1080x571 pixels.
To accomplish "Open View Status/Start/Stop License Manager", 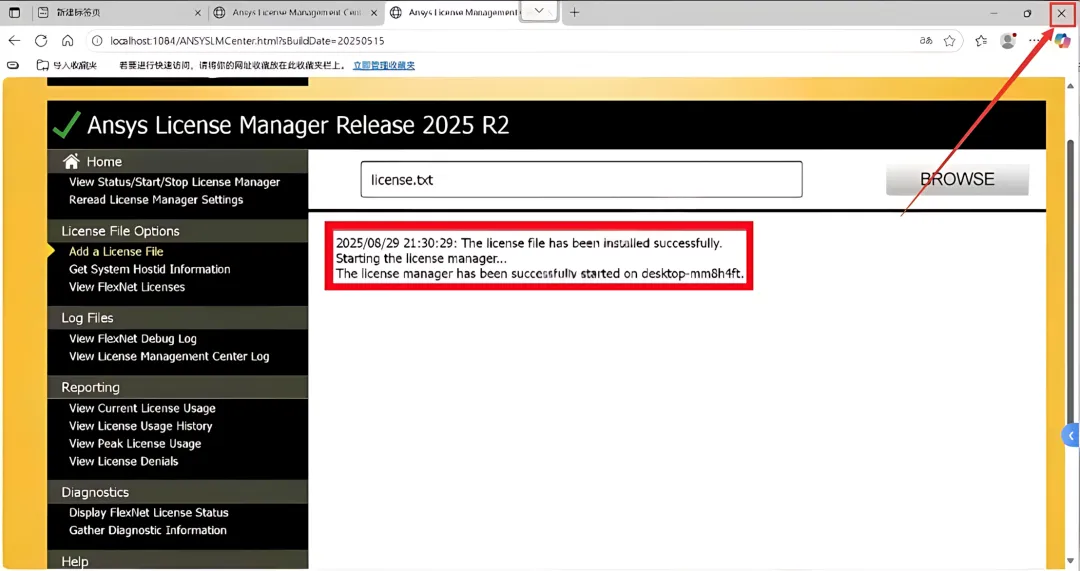I will click(174, 182).
